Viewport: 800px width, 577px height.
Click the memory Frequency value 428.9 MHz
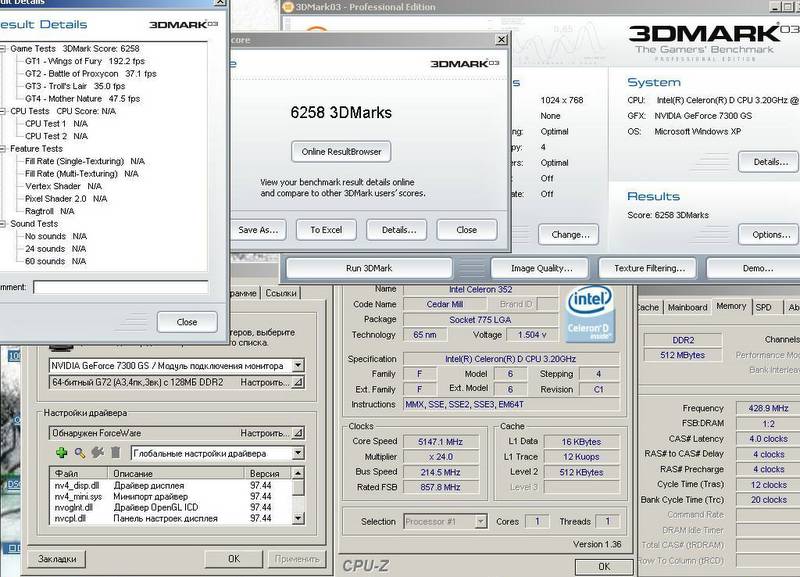[x=768, y=408]
